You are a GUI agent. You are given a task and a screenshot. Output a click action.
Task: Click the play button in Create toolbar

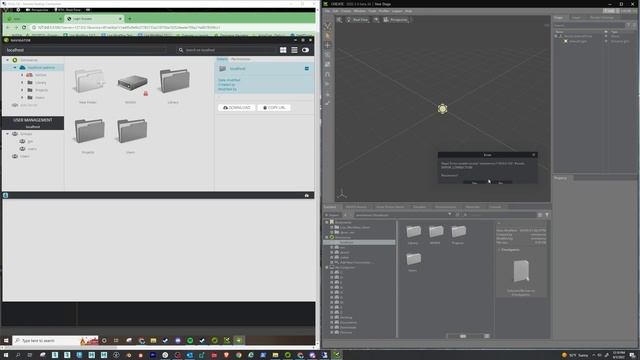click(x=327, y=84)
